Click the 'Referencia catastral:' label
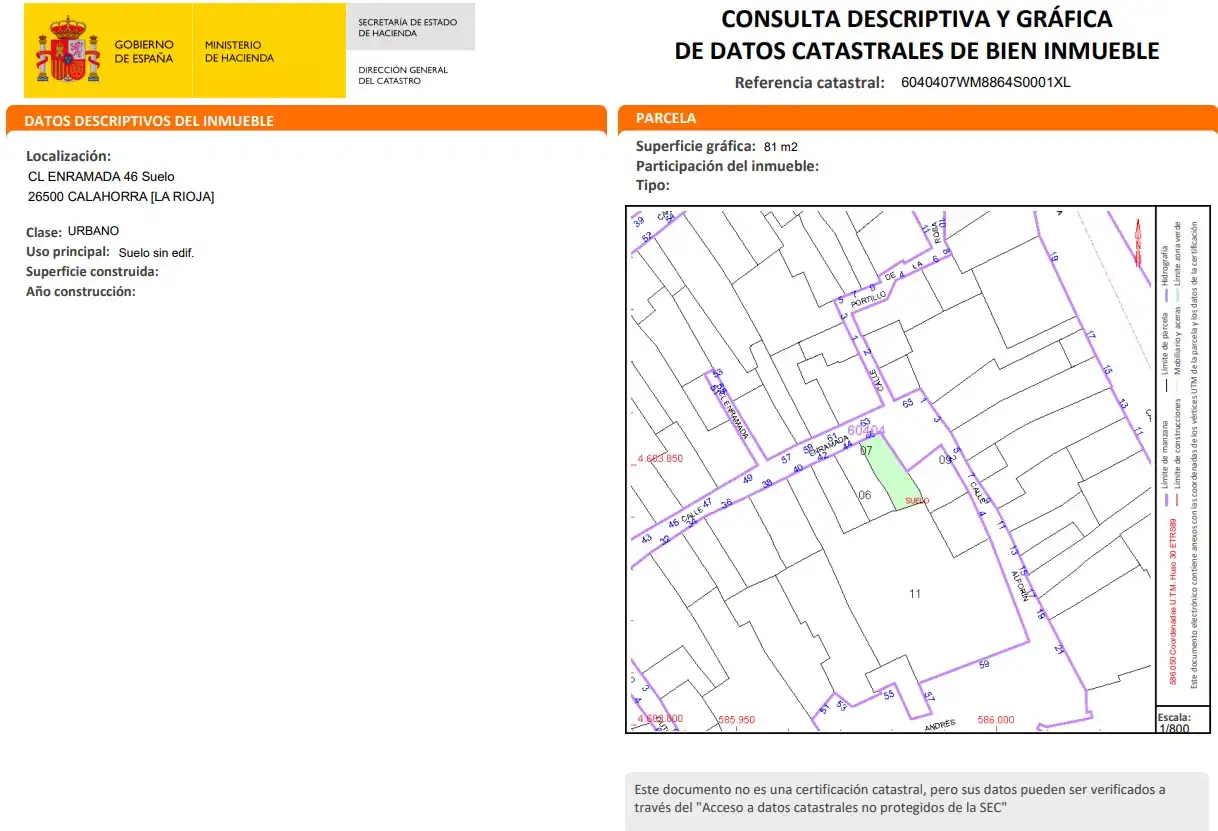 click(x=810, y=83)
